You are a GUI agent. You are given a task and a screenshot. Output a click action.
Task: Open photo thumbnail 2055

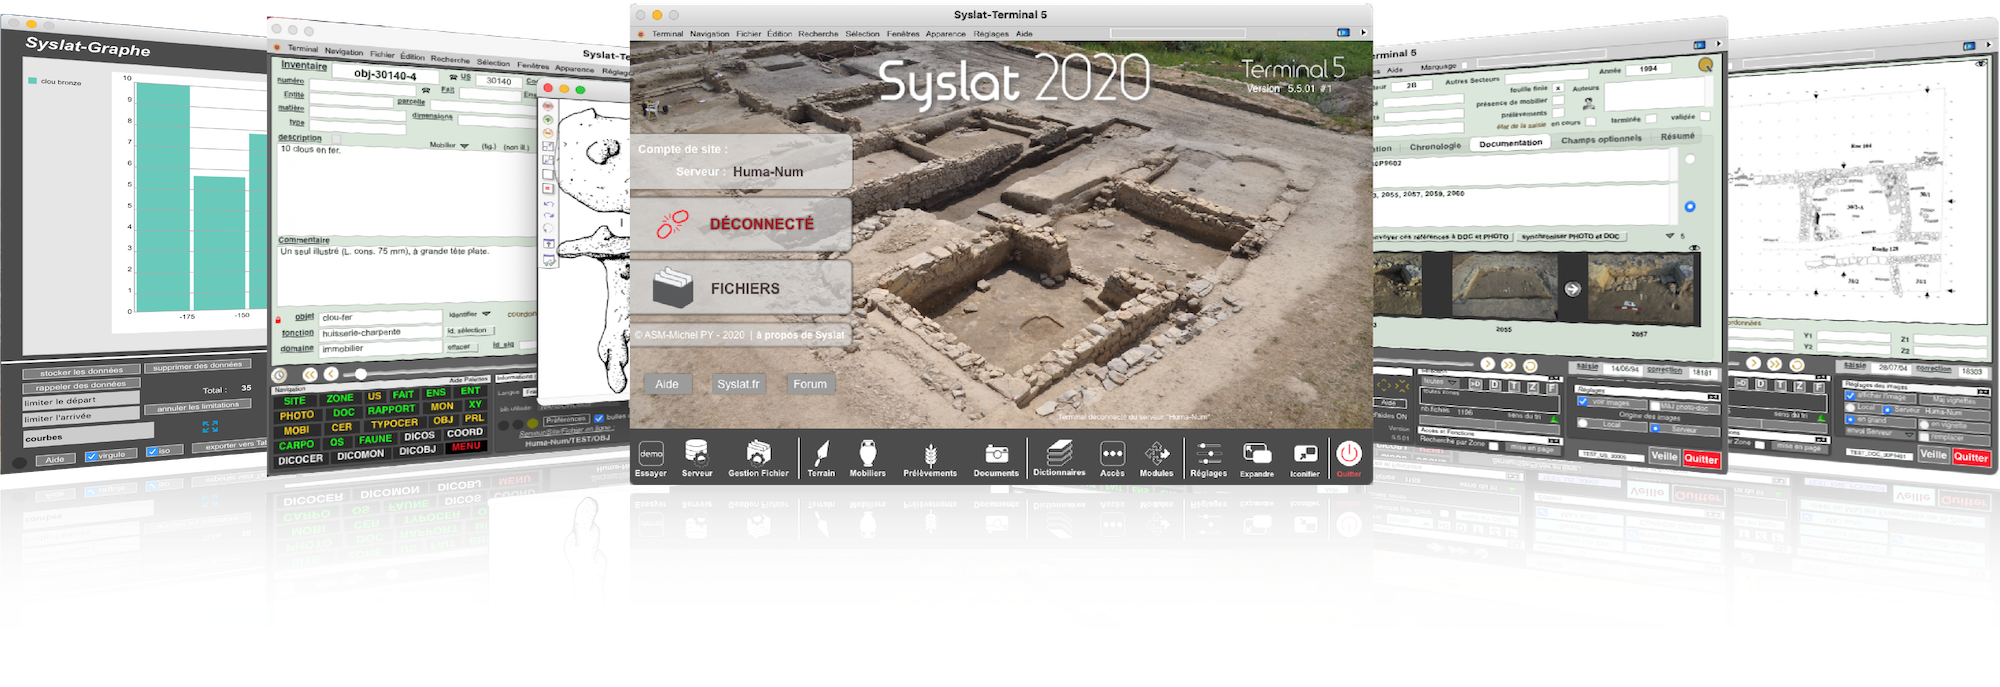pos(1503,286)
